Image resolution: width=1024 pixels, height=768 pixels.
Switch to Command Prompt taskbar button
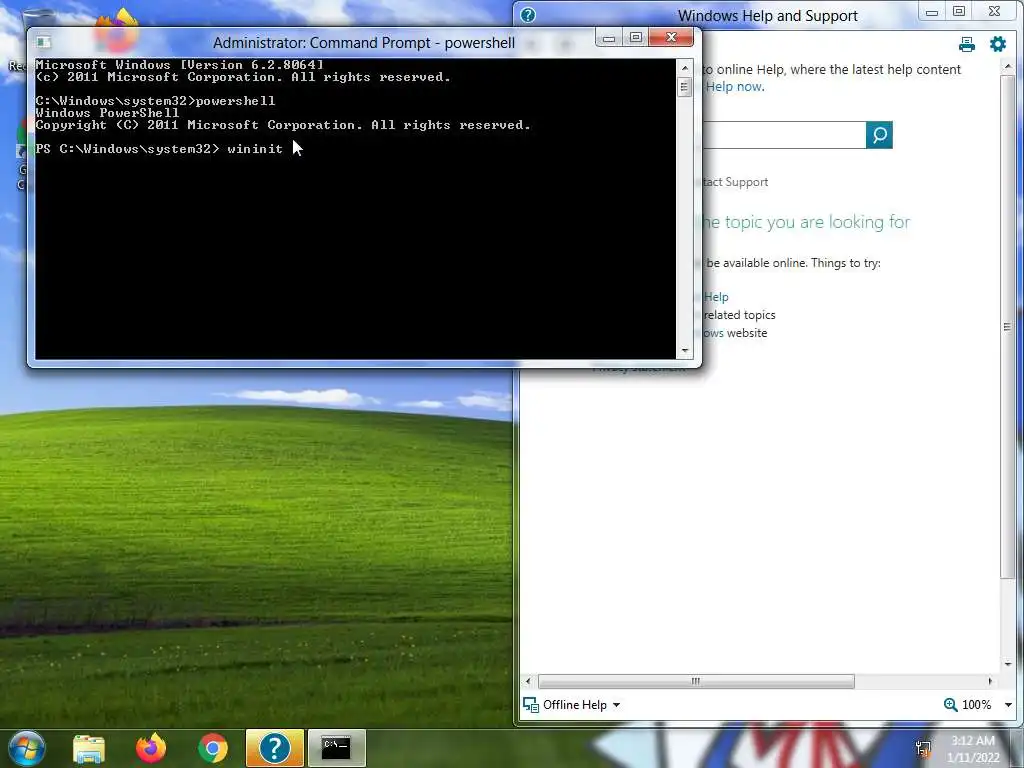[x=336, y=748]
